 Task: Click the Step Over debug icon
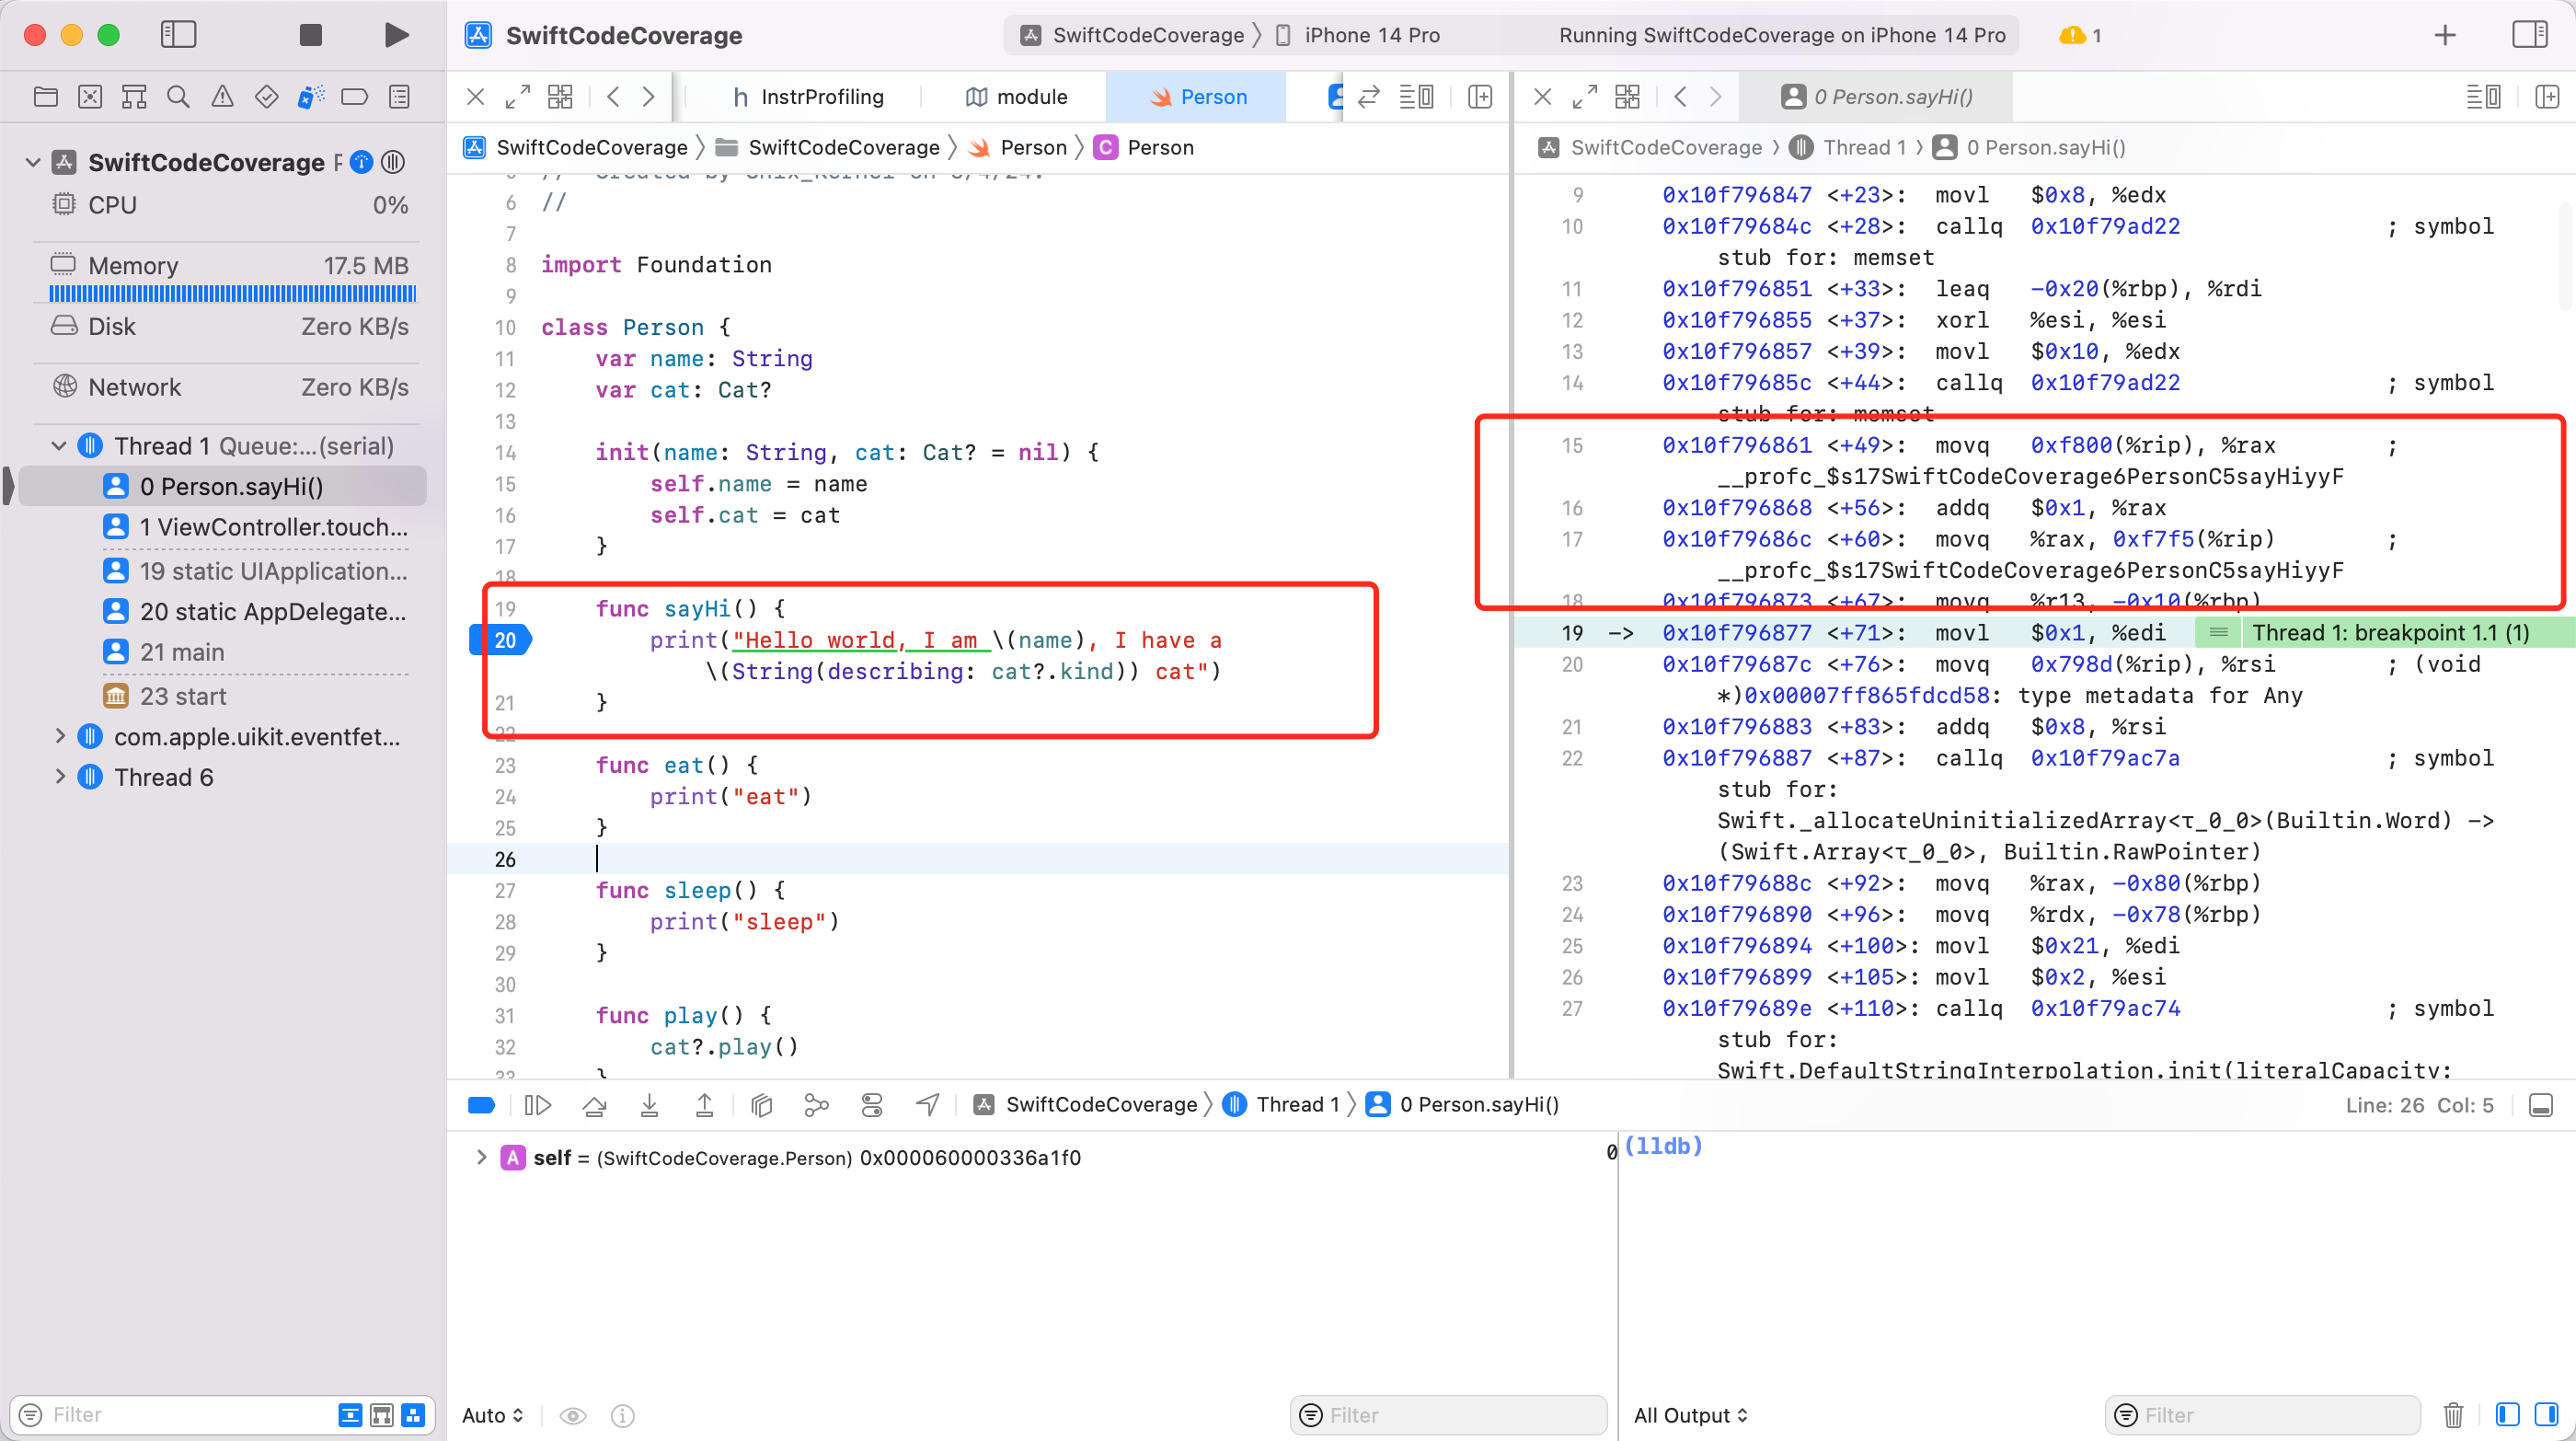594,1104
